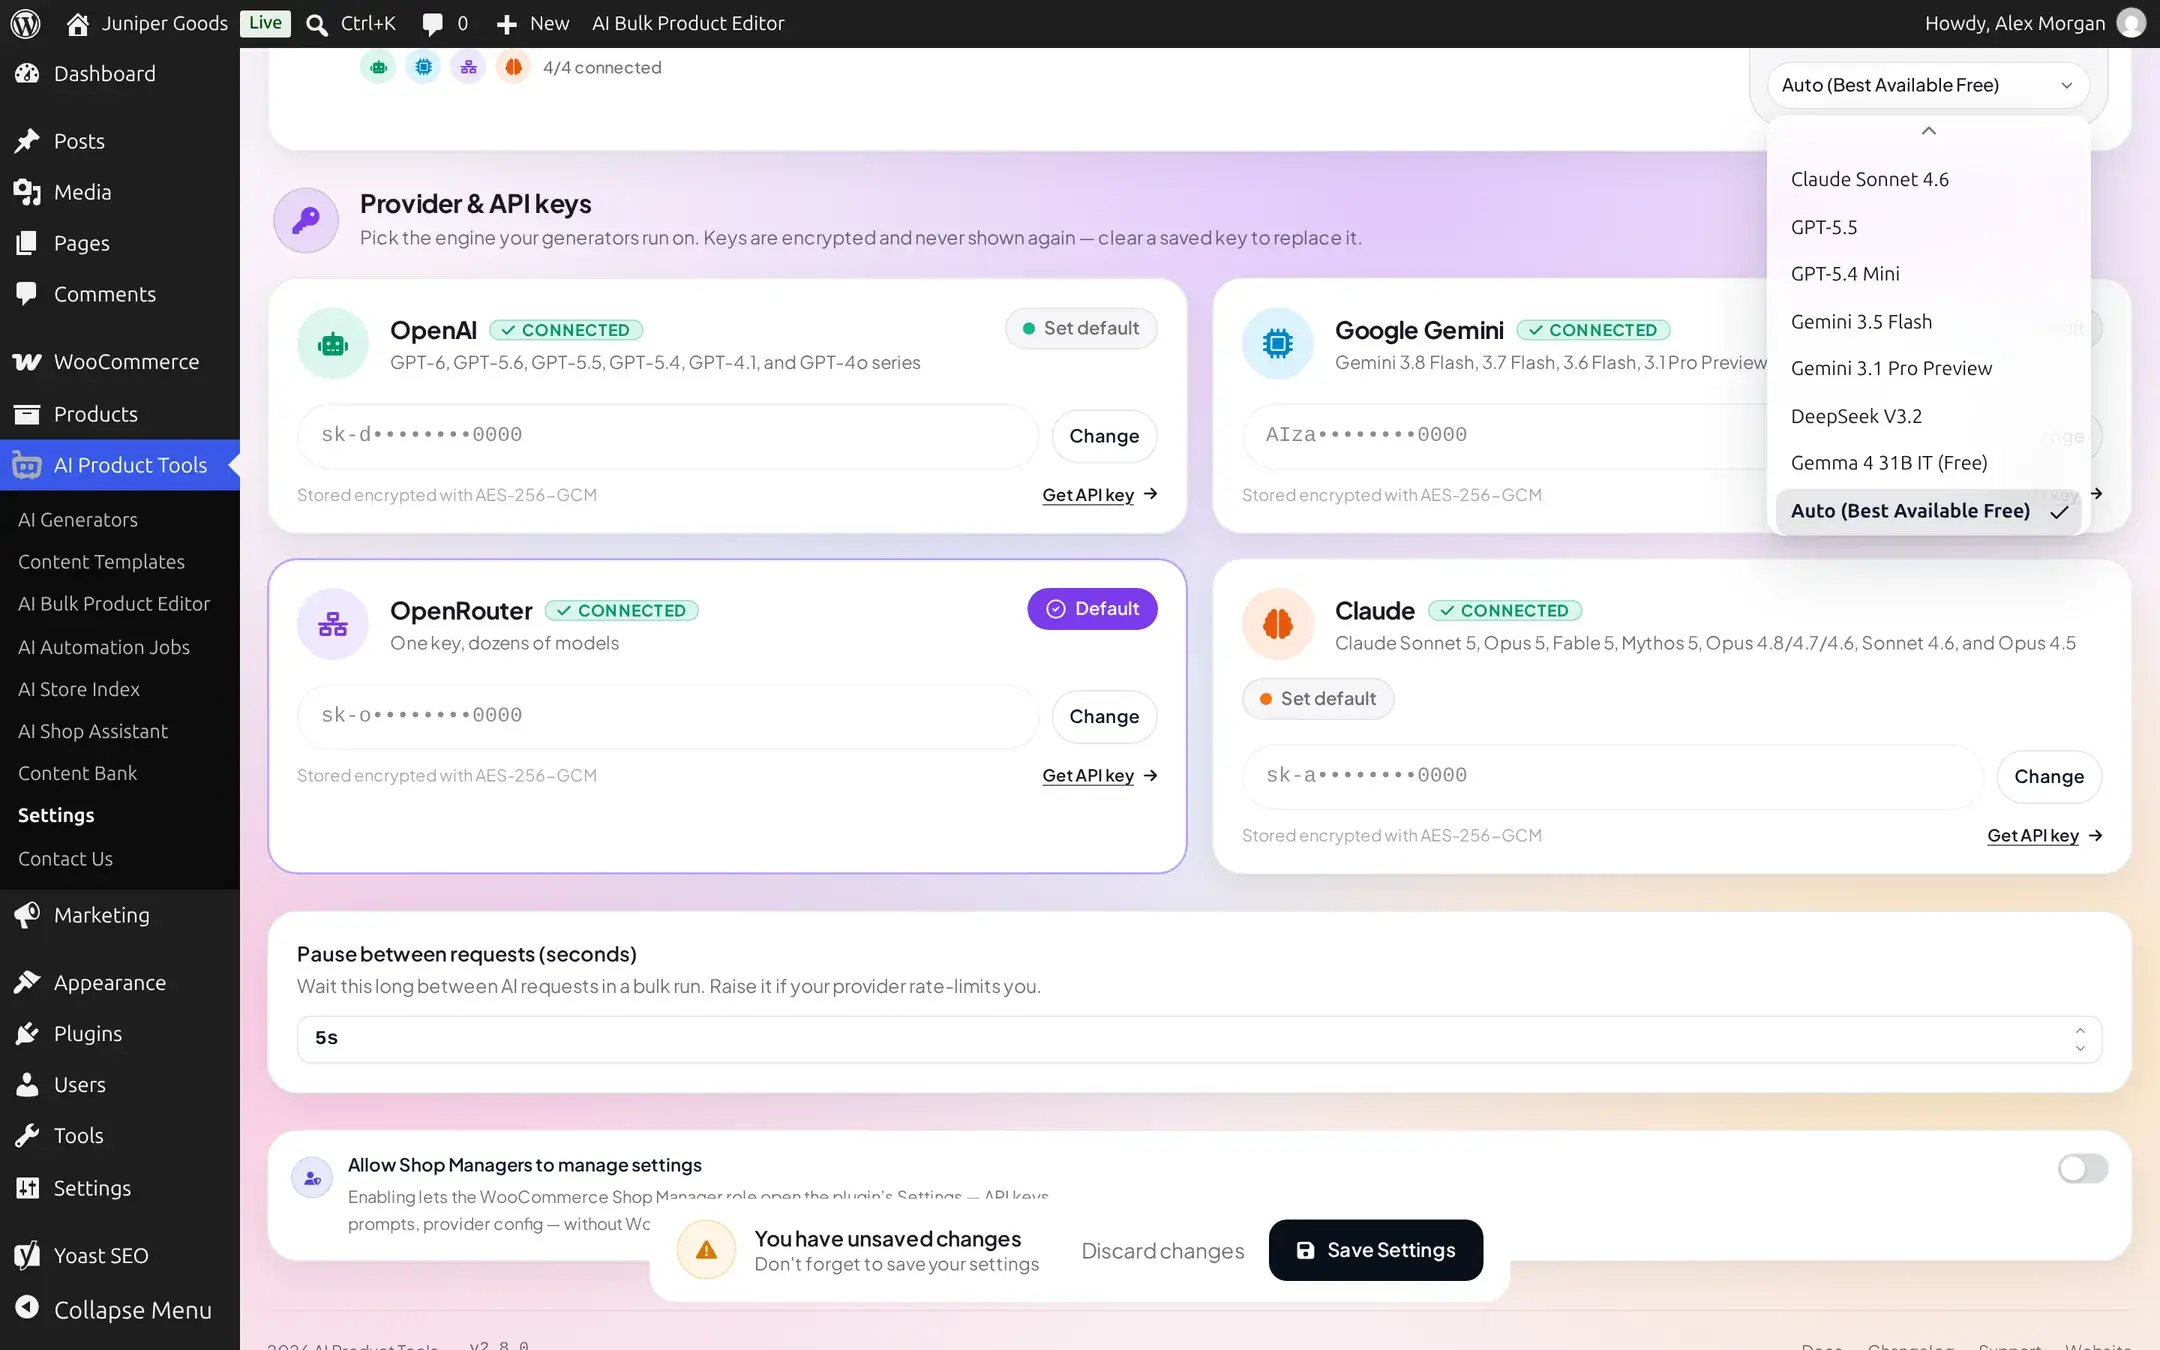Click Discard changes

click(1162, 1251)
